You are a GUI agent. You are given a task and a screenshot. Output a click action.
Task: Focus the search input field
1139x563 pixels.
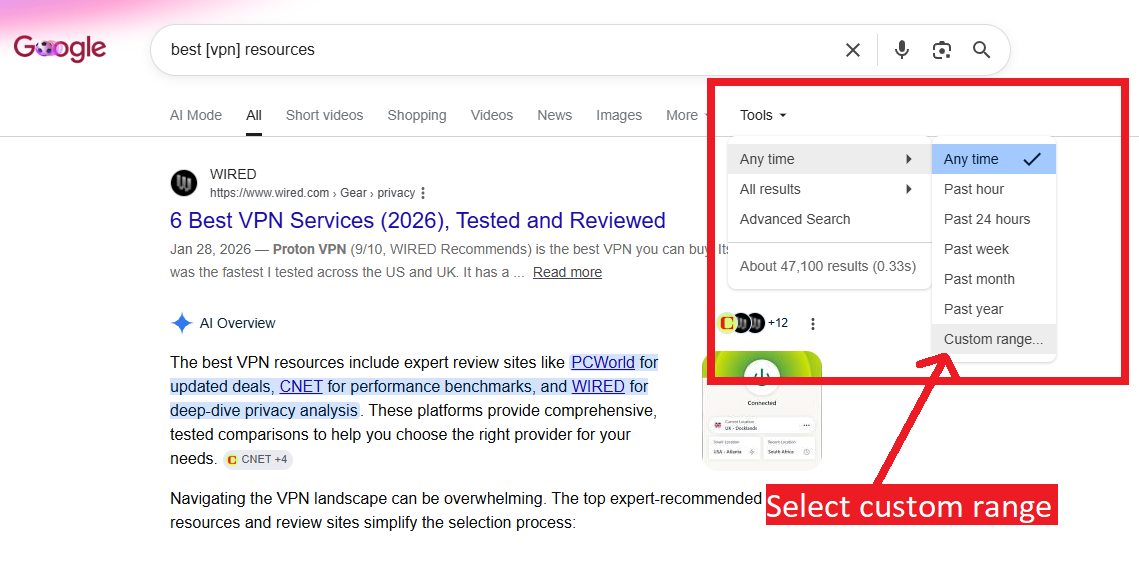point(501,50)
